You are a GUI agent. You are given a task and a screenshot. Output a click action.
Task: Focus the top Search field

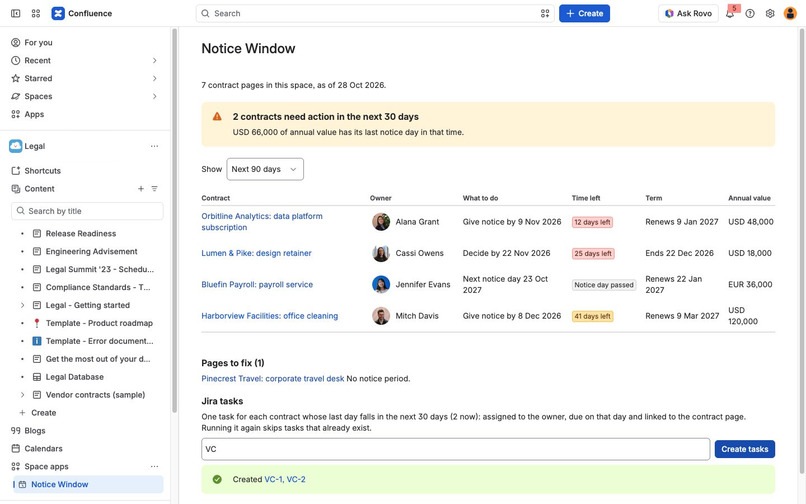point(375,13)
